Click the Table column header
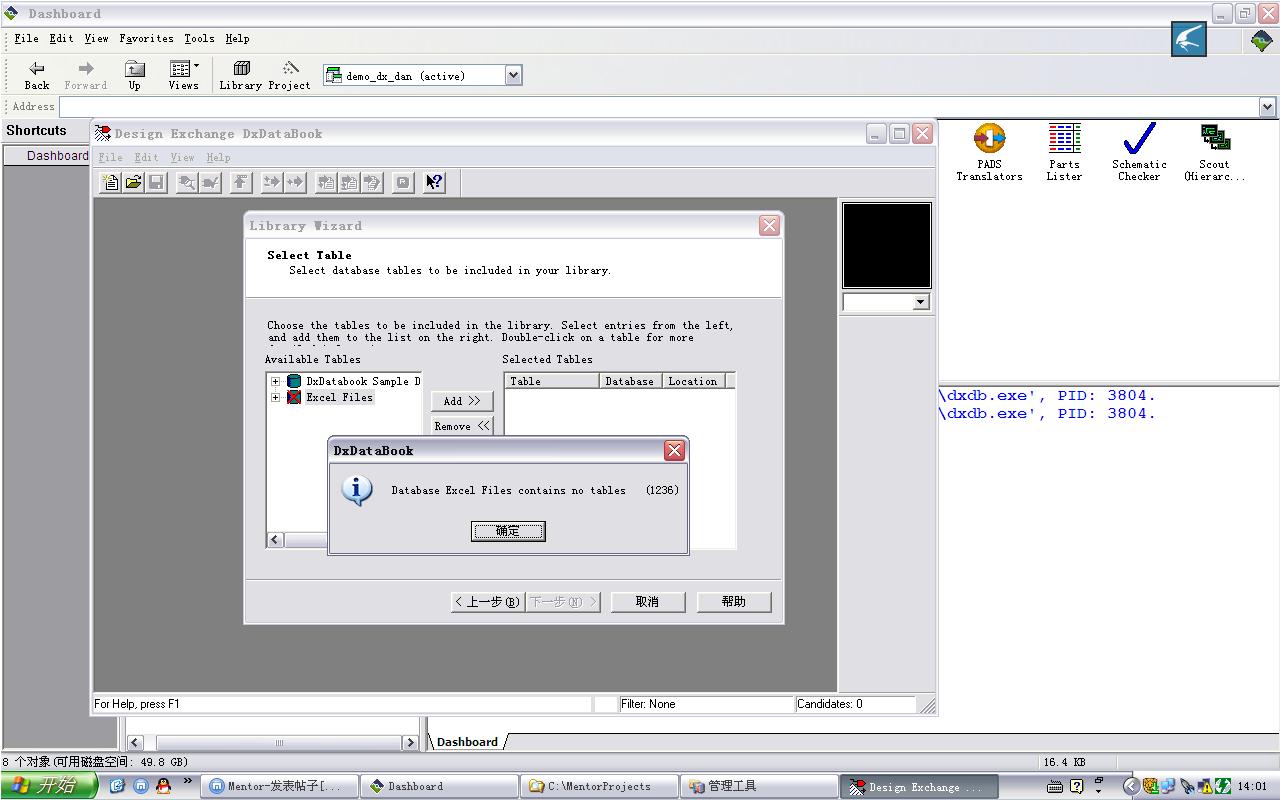Viewport: 1280px width, 800px height. [x=552, y=381]
